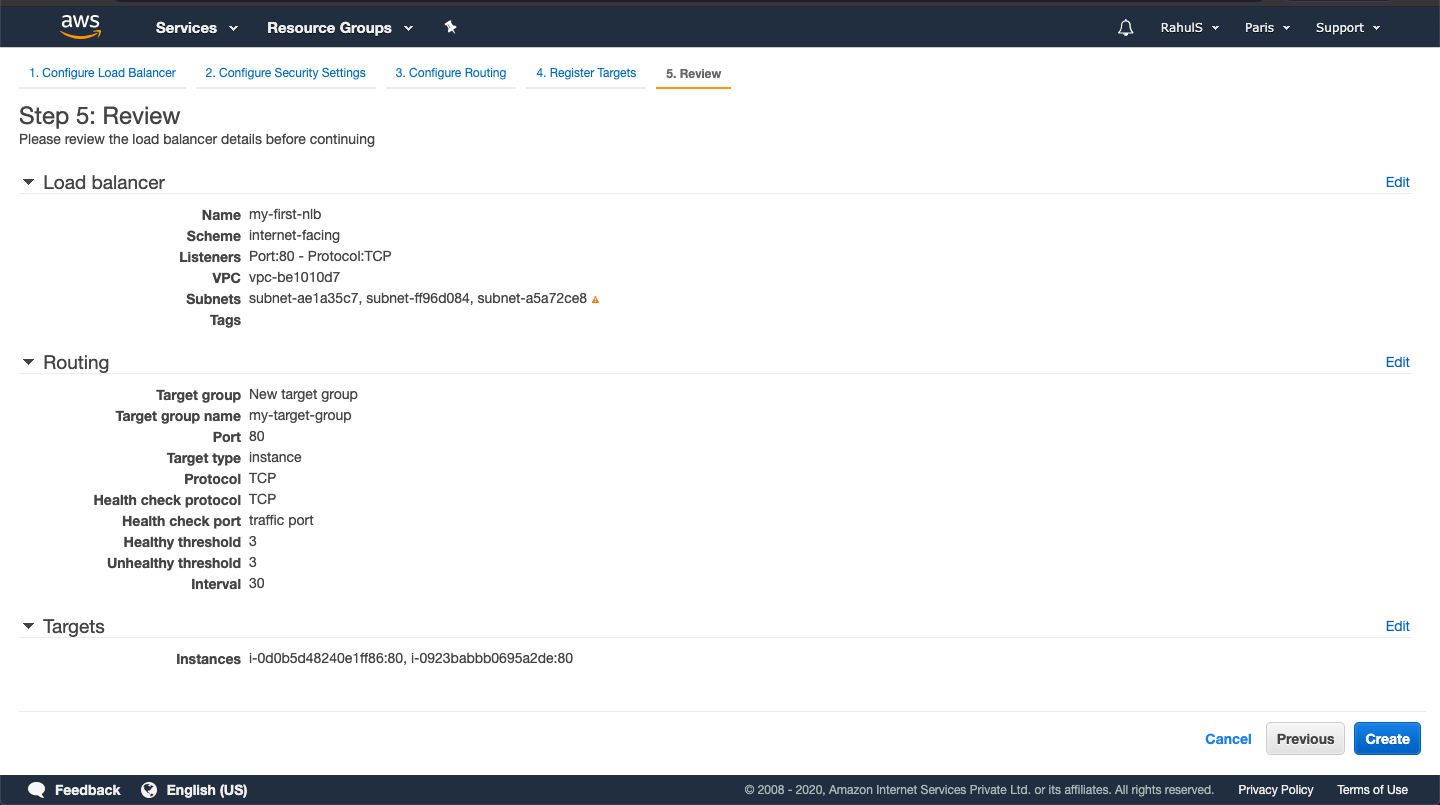Open the Support dropdown
The height and width of the screenshot is (805, 1440).
[x=1347, y=27]
